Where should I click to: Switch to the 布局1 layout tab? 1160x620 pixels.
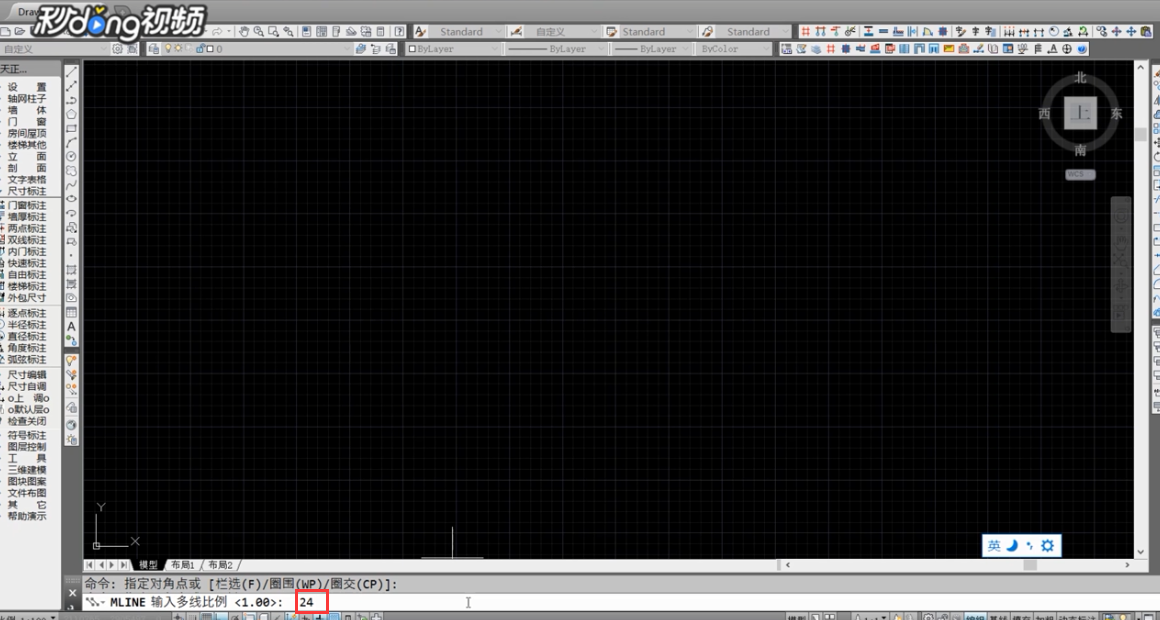182,565
